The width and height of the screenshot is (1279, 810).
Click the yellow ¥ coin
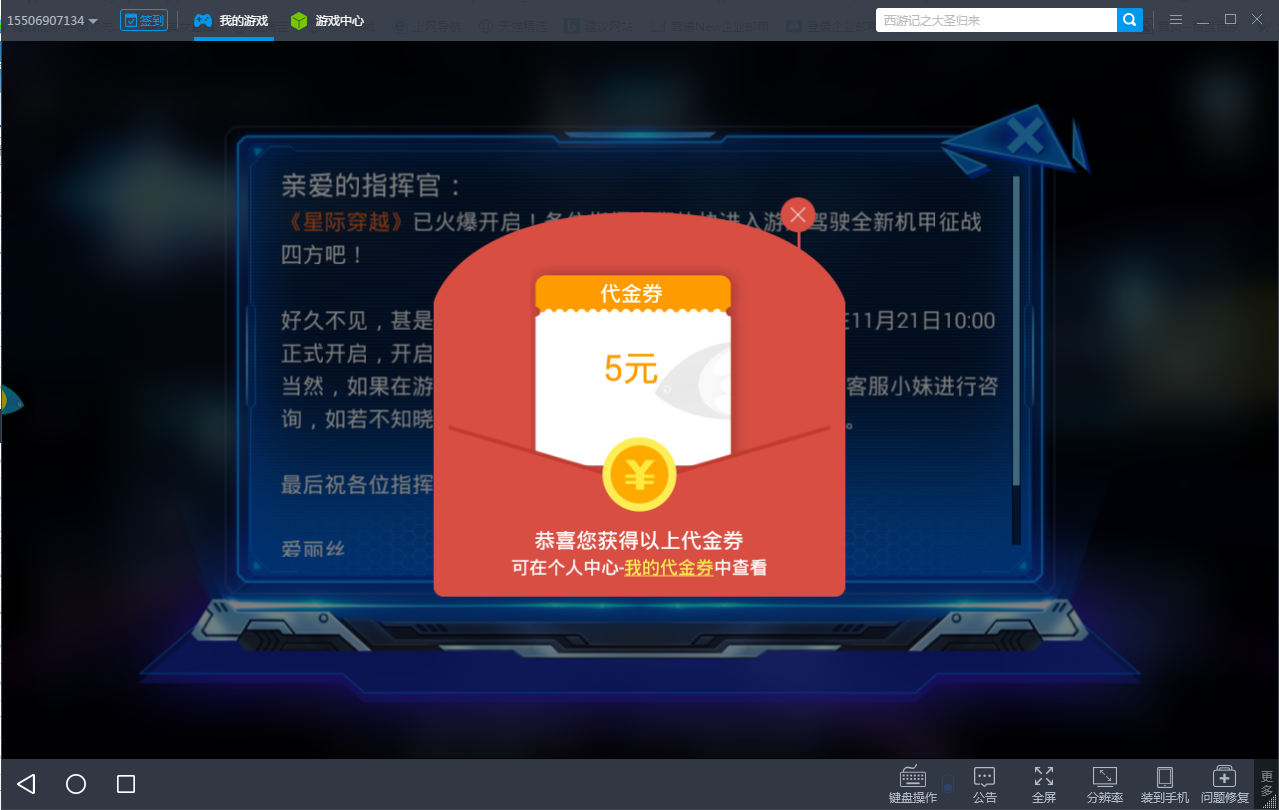tap(639, 475)
